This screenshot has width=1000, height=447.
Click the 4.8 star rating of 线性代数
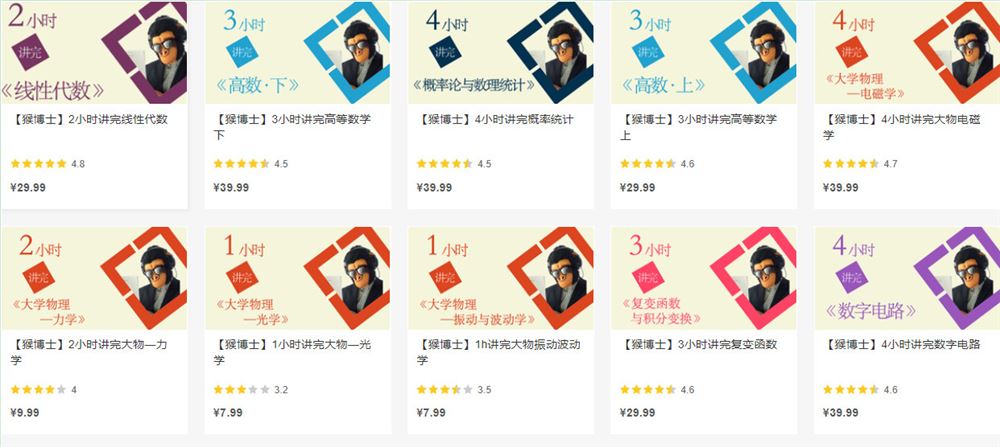pos(47,164)
